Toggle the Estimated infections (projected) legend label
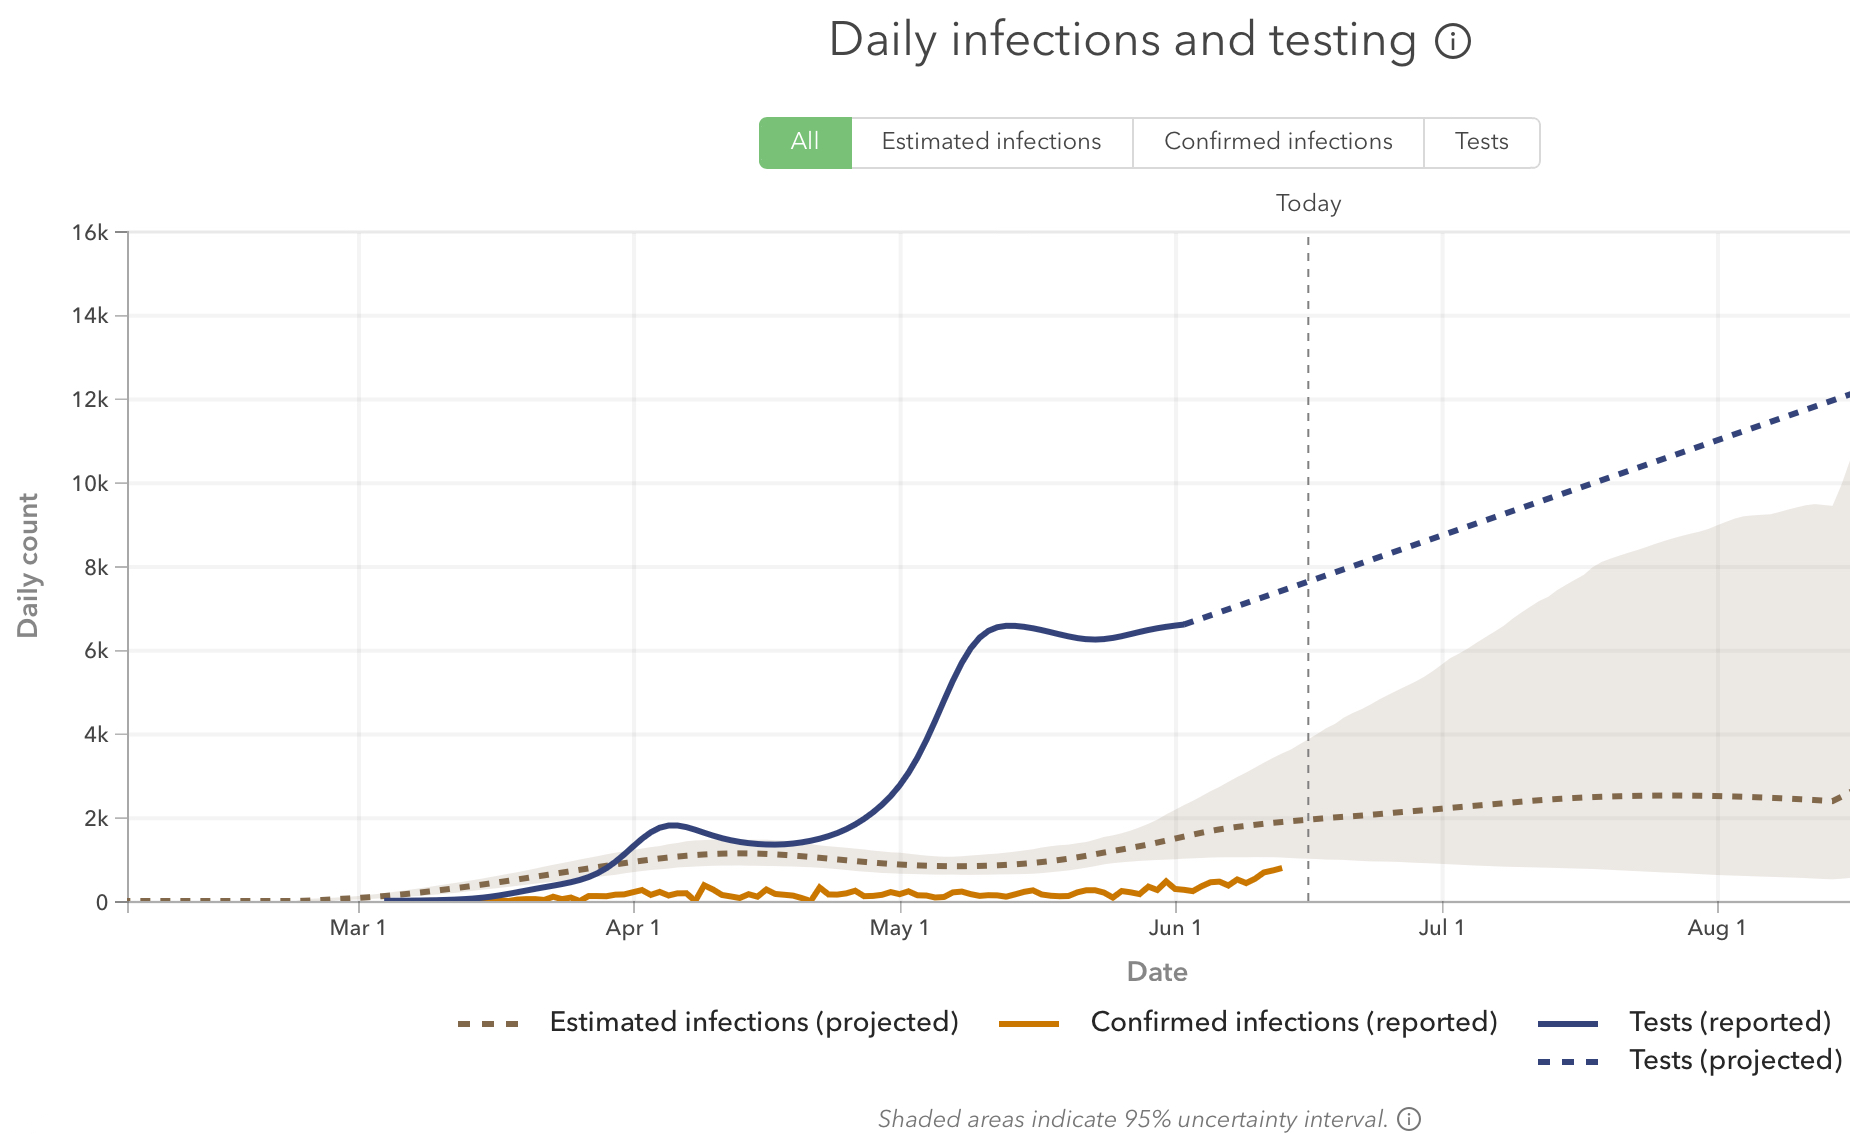The image size is (1850, 1134). tap(754, 1022)
